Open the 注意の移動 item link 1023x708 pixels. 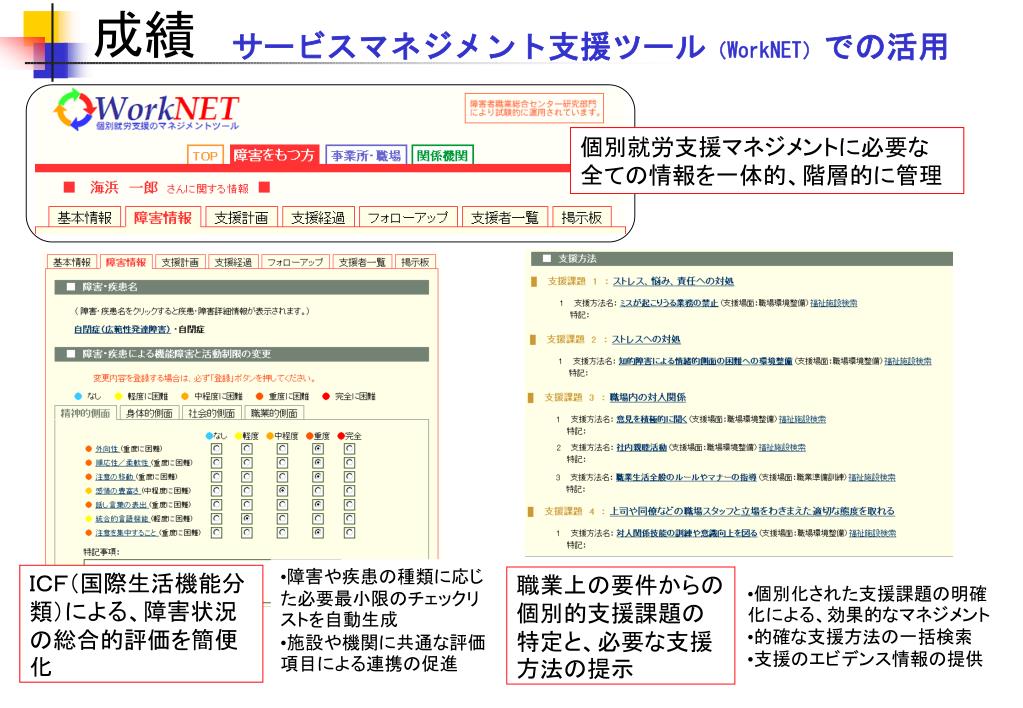(x=114, y=477)
